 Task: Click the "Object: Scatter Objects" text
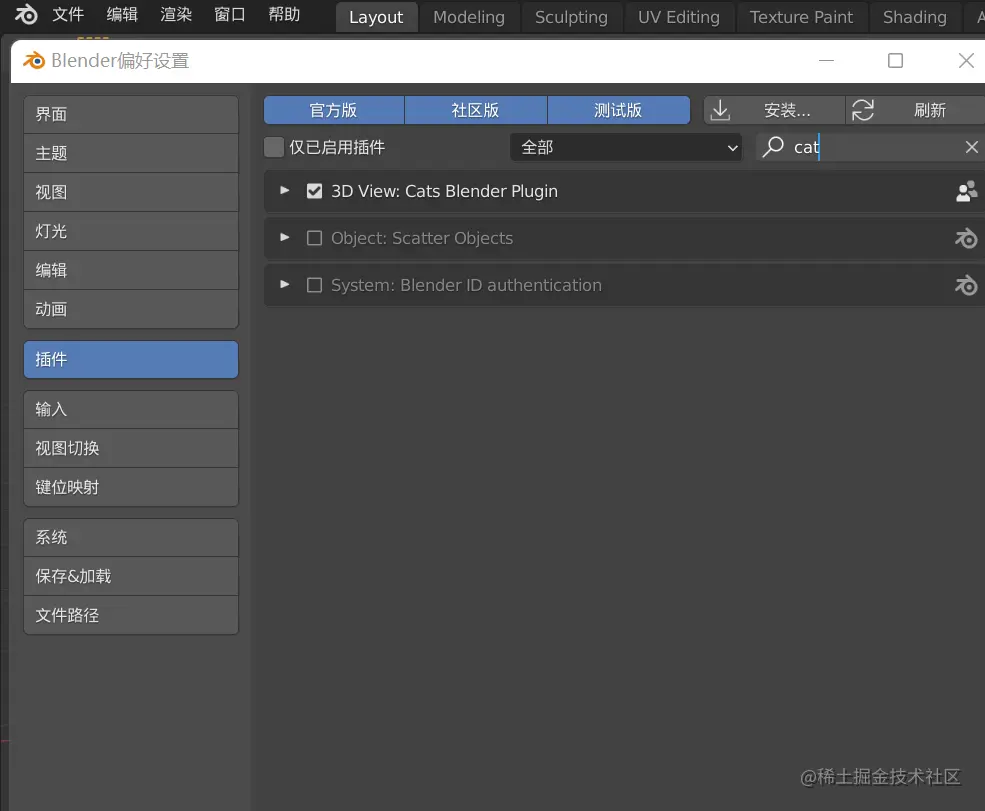(x=422, y=238)
